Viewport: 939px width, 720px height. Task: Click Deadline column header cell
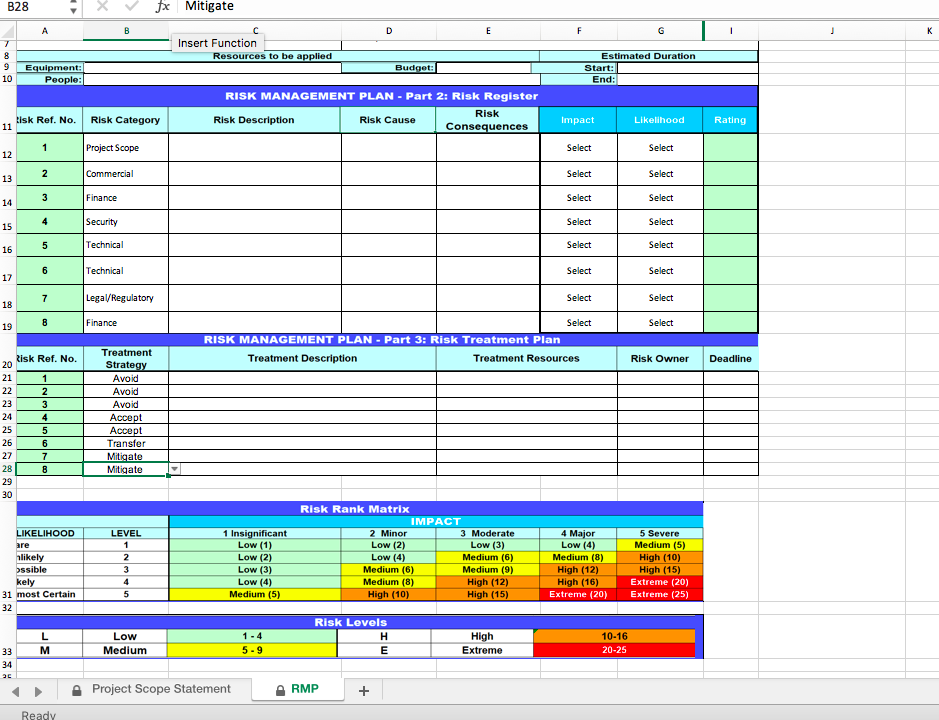point(731,358)
